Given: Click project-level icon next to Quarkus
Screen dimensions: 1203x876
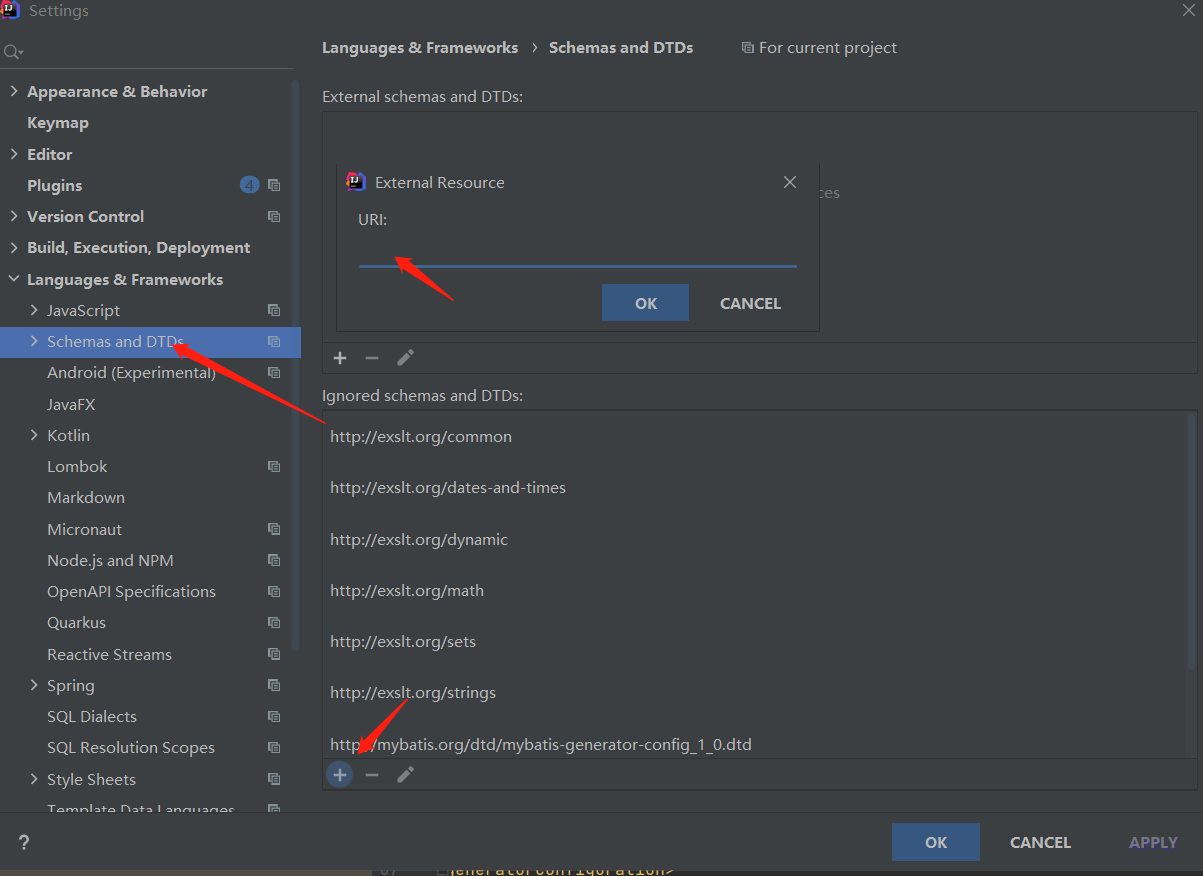Looking at the screenshot, I should tap(274, 623).
